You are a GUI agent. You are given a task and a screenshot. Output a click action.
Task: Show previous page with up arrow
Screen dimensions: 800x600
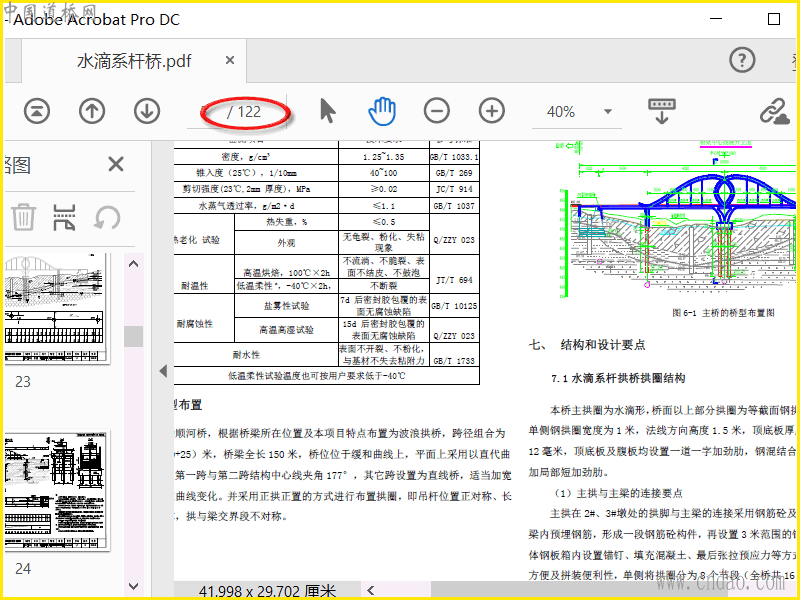(x=92, y=111)
